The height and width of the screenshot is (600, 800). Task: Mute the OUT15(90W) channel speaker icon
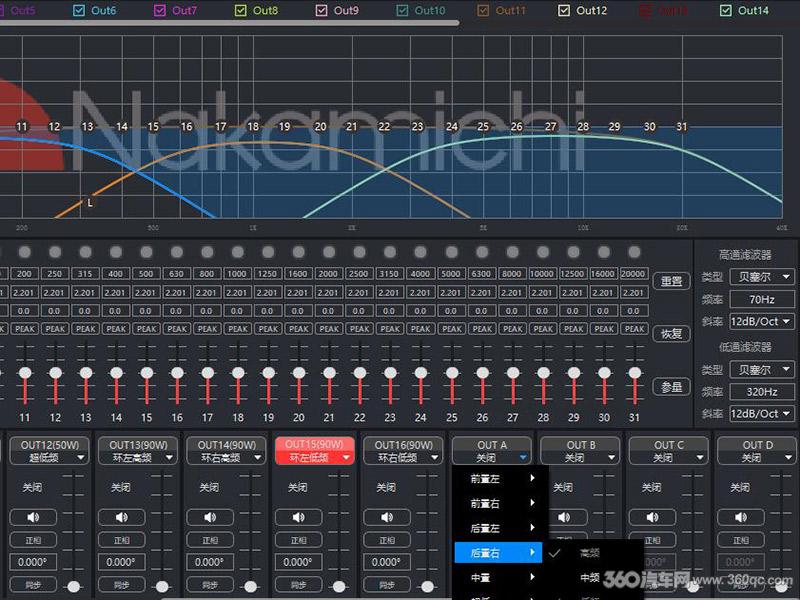pos(298,517)
